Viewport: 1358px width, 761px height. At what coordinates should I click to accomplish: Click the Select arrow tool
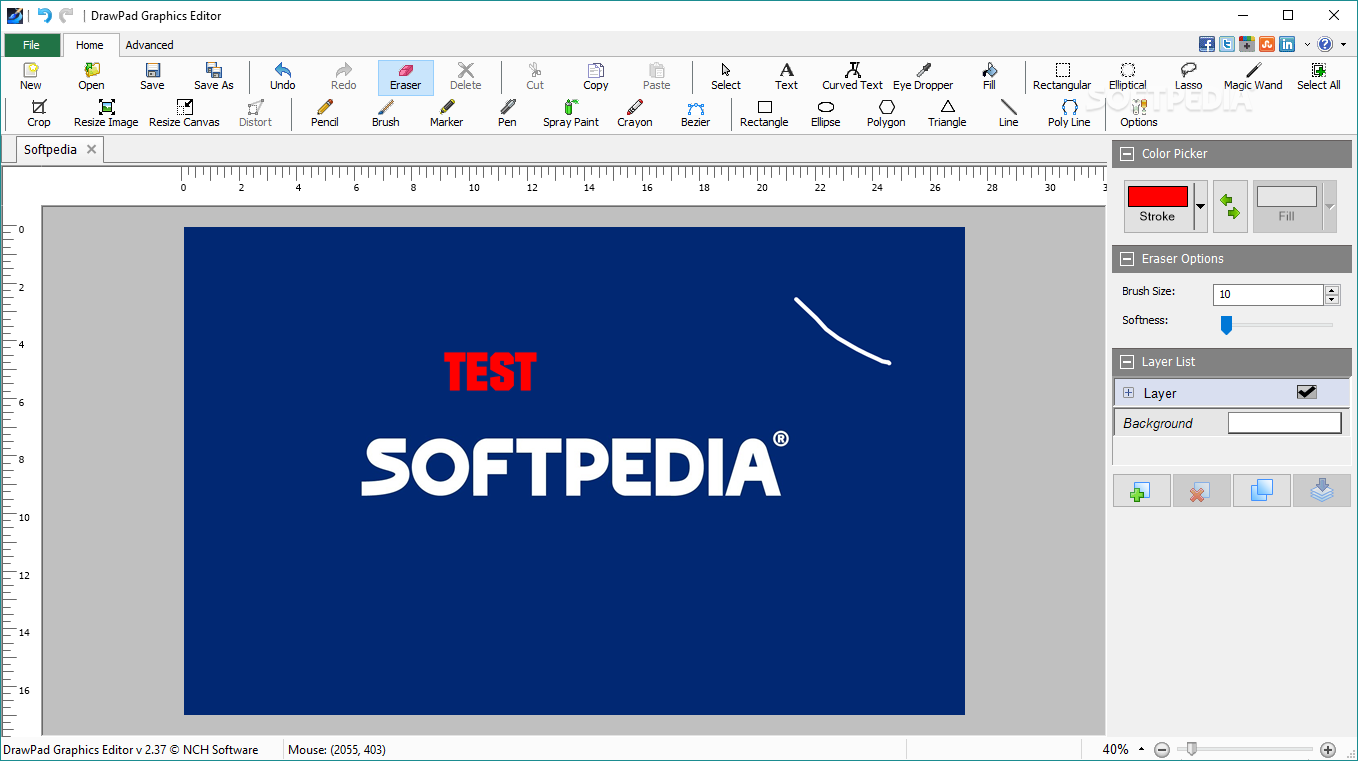tap(726, 77)
